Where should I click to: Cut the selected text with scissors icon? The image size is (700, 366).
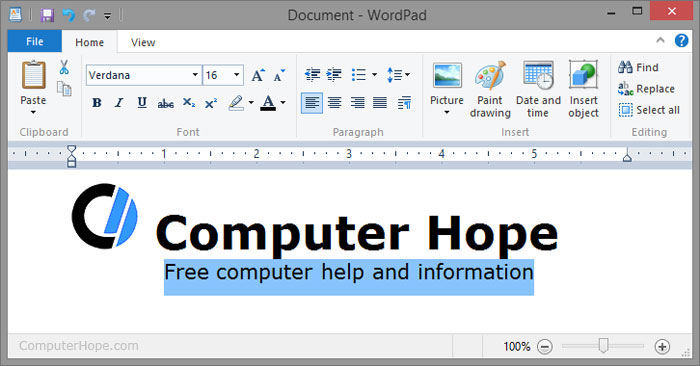64,67
